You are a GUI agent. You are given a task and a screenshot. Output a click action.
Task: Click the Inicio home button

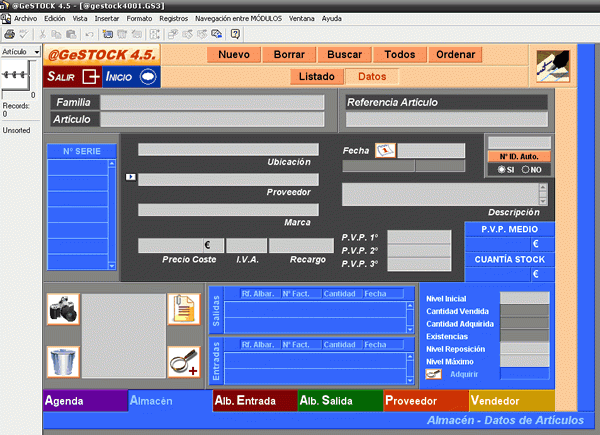tap(131, 77)
